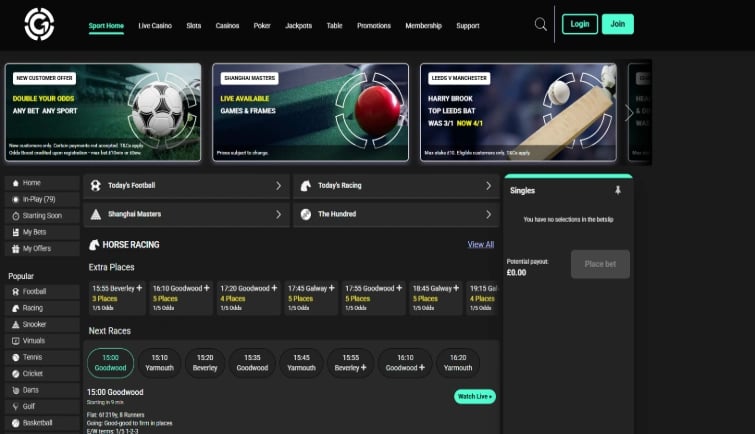Open the Slots menu item

point(194,26)
